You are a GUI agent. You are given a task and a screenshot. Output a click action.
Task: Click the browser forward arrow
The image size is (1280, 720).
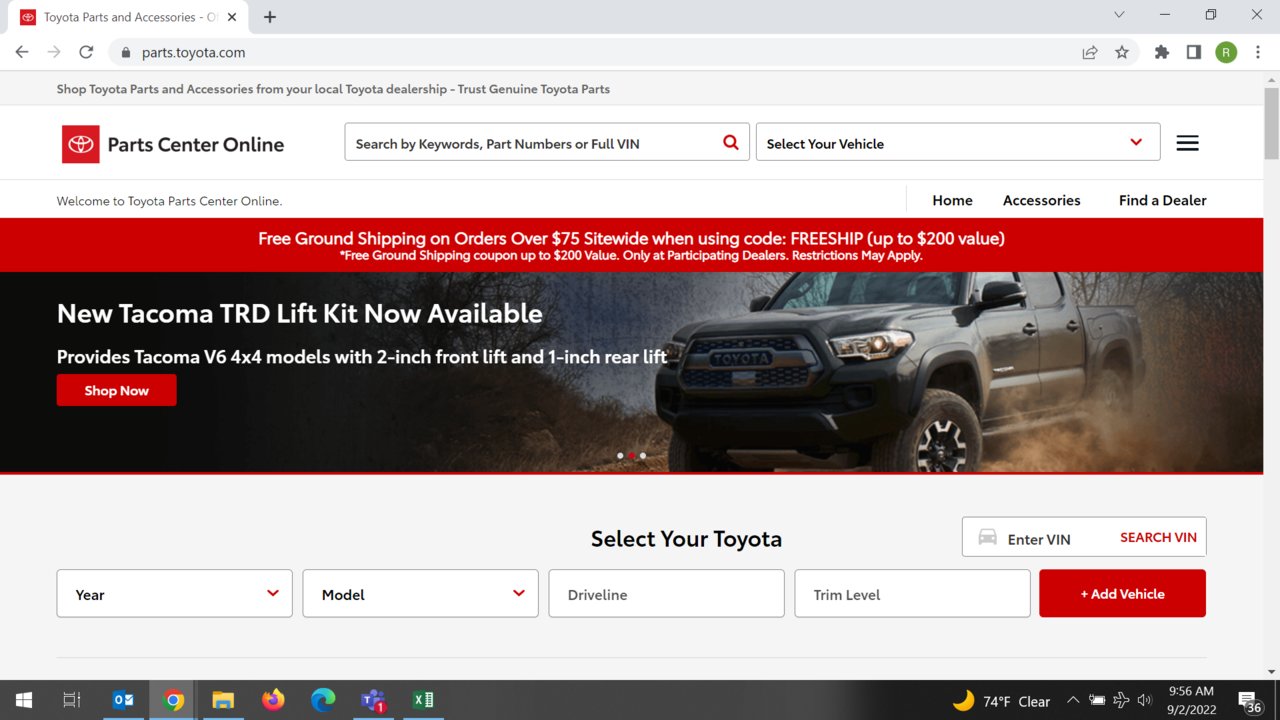click(x=54, y=52)
